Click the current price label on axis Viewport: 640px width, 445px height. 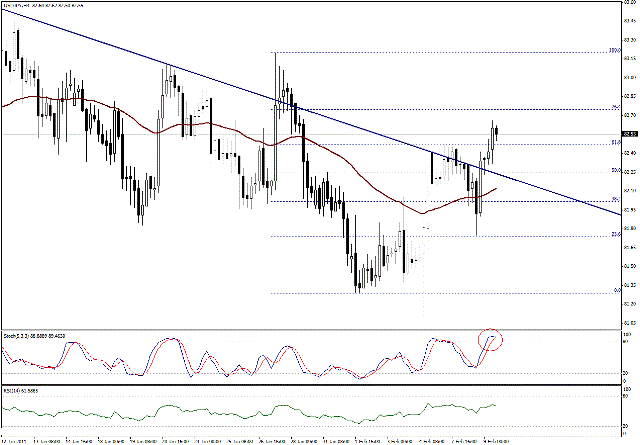pyautogui.click(x=629, y=133)
